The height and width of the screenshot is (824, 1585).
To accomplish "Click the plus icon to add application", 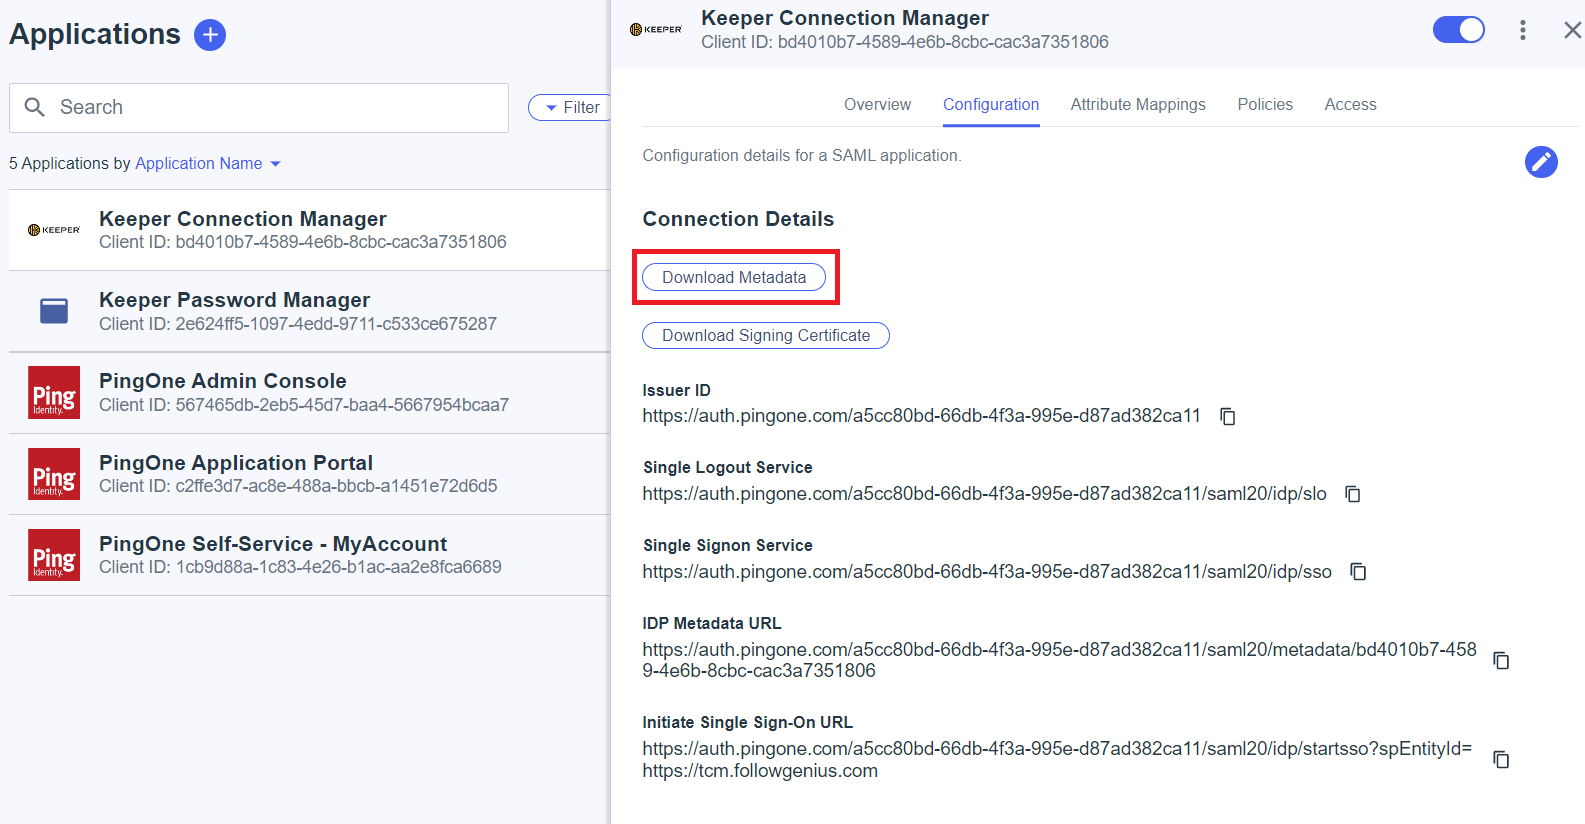I will pos(209,35).
